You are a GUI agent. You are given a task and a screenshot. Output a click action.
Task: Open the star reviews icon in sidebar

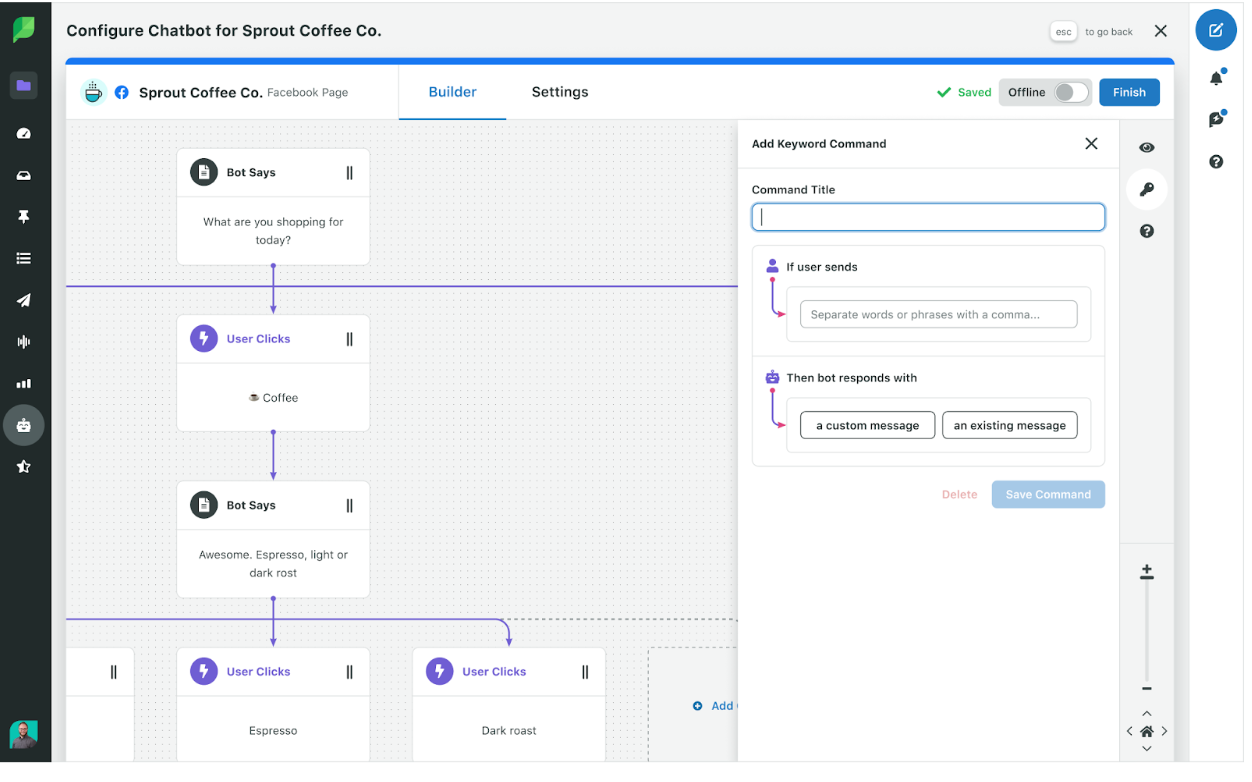24,466
